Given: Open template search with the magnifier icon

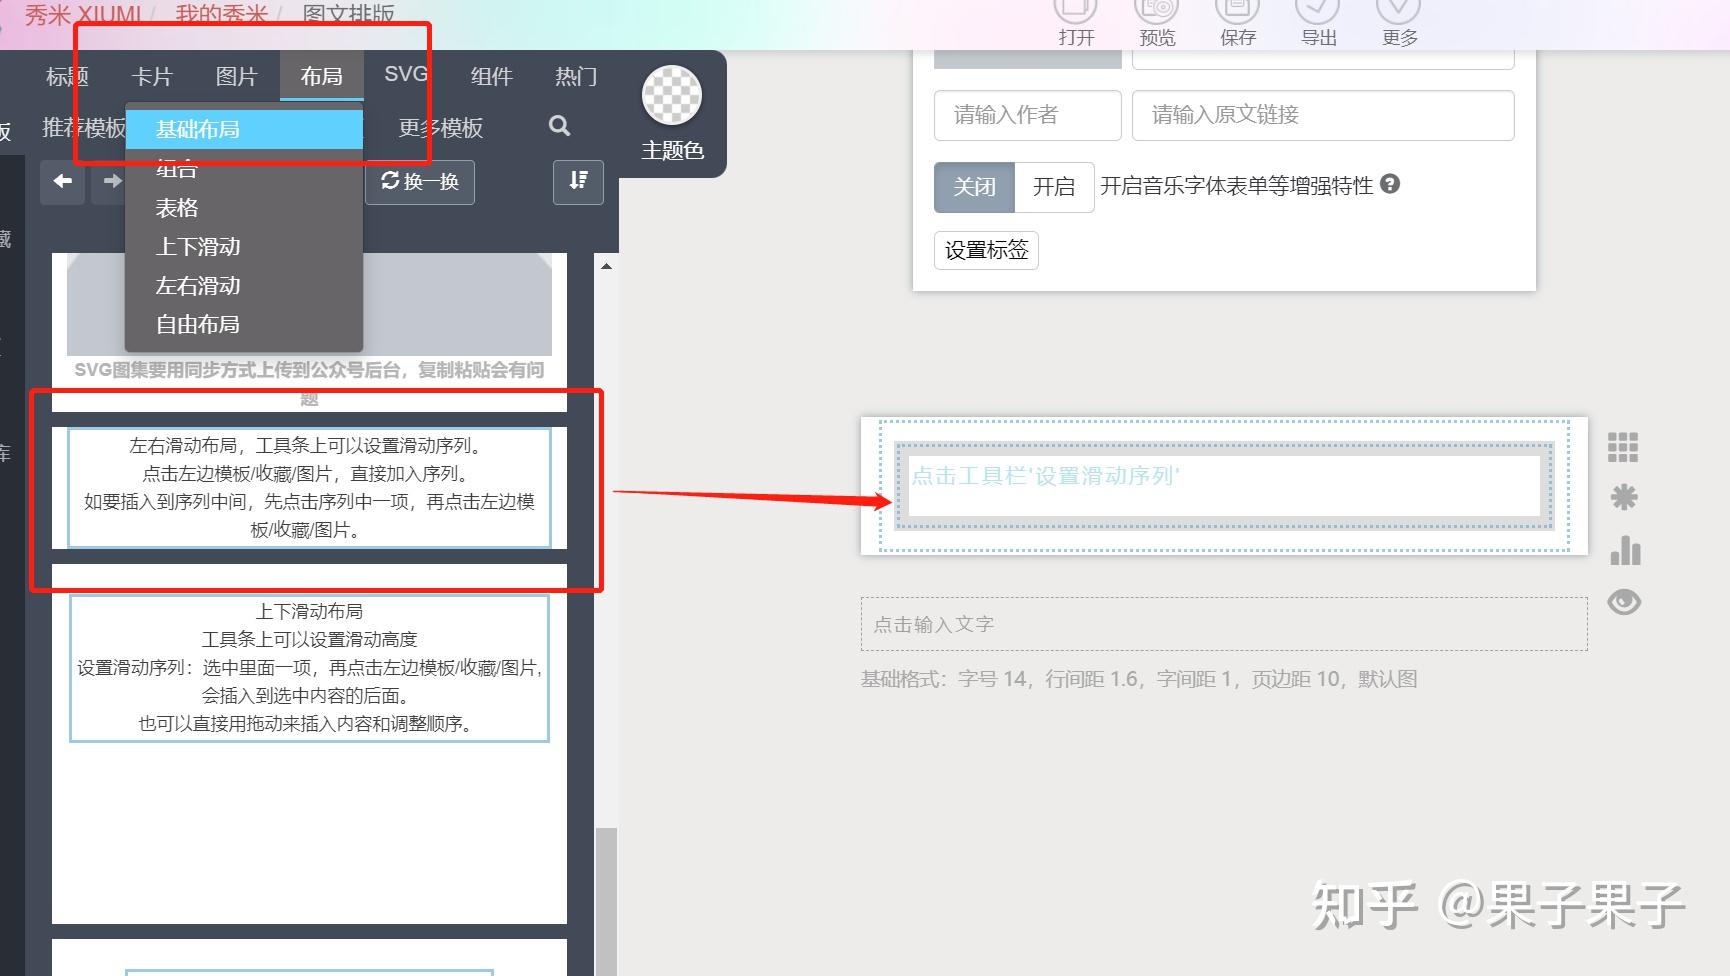Looking at the screenshot, I should pyautogui.click(x=559, y=126).
